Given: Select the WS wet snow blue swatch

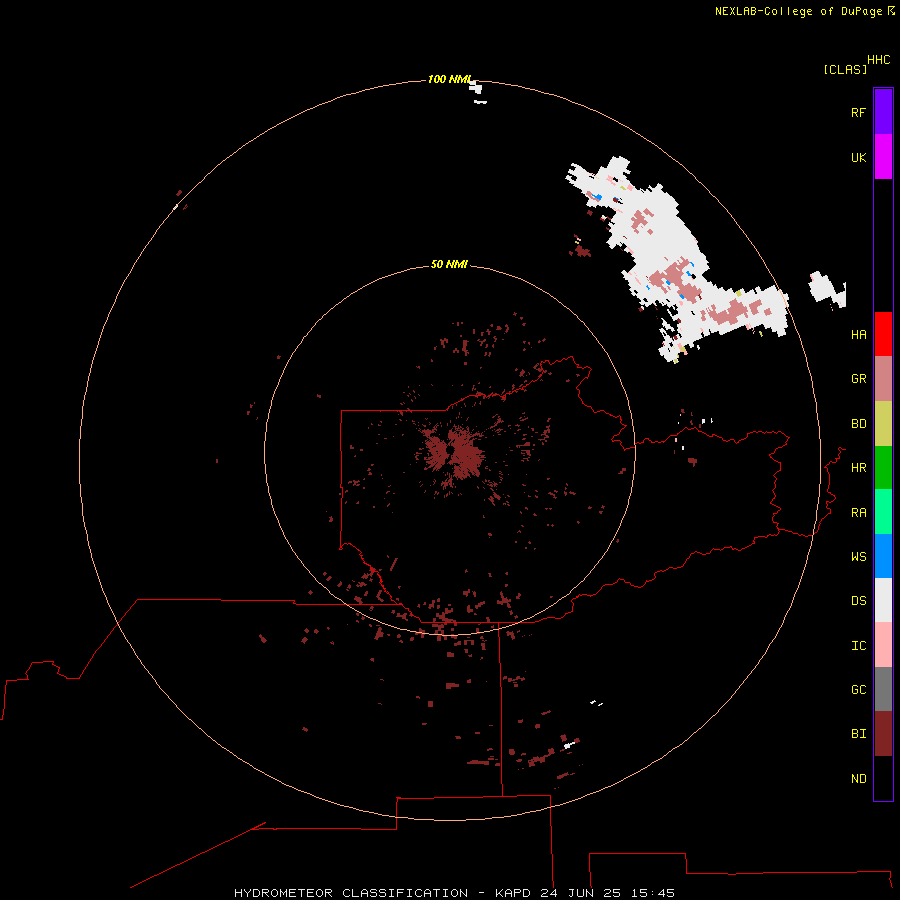Looking at the screenshot, I should pos(883,556).
